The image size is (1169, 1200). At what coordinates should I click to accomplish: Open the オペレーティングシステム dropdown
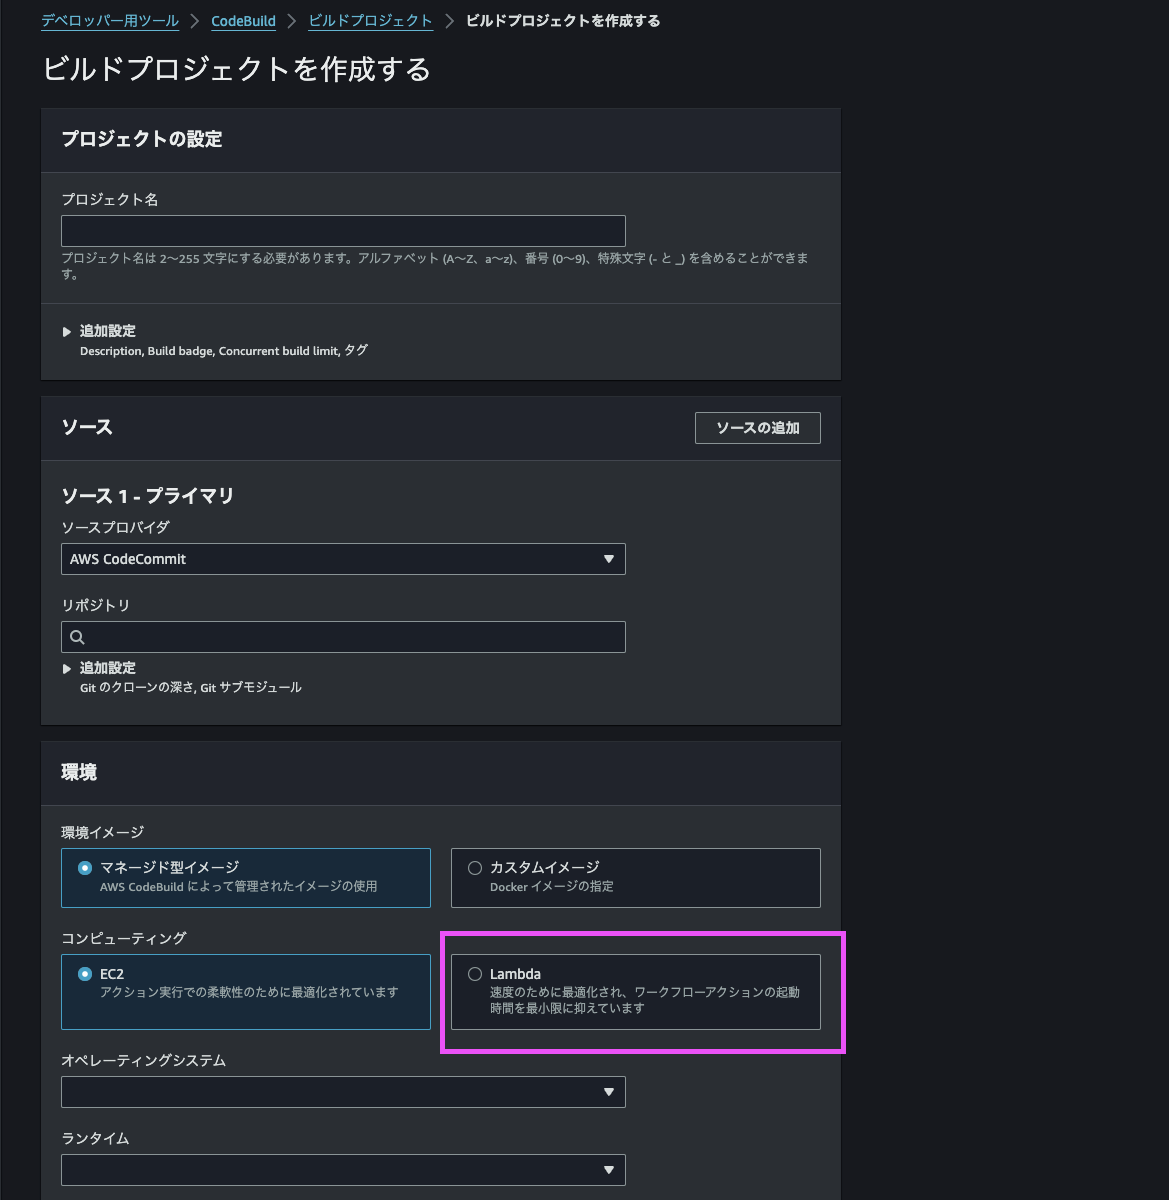pos(343,1092)
